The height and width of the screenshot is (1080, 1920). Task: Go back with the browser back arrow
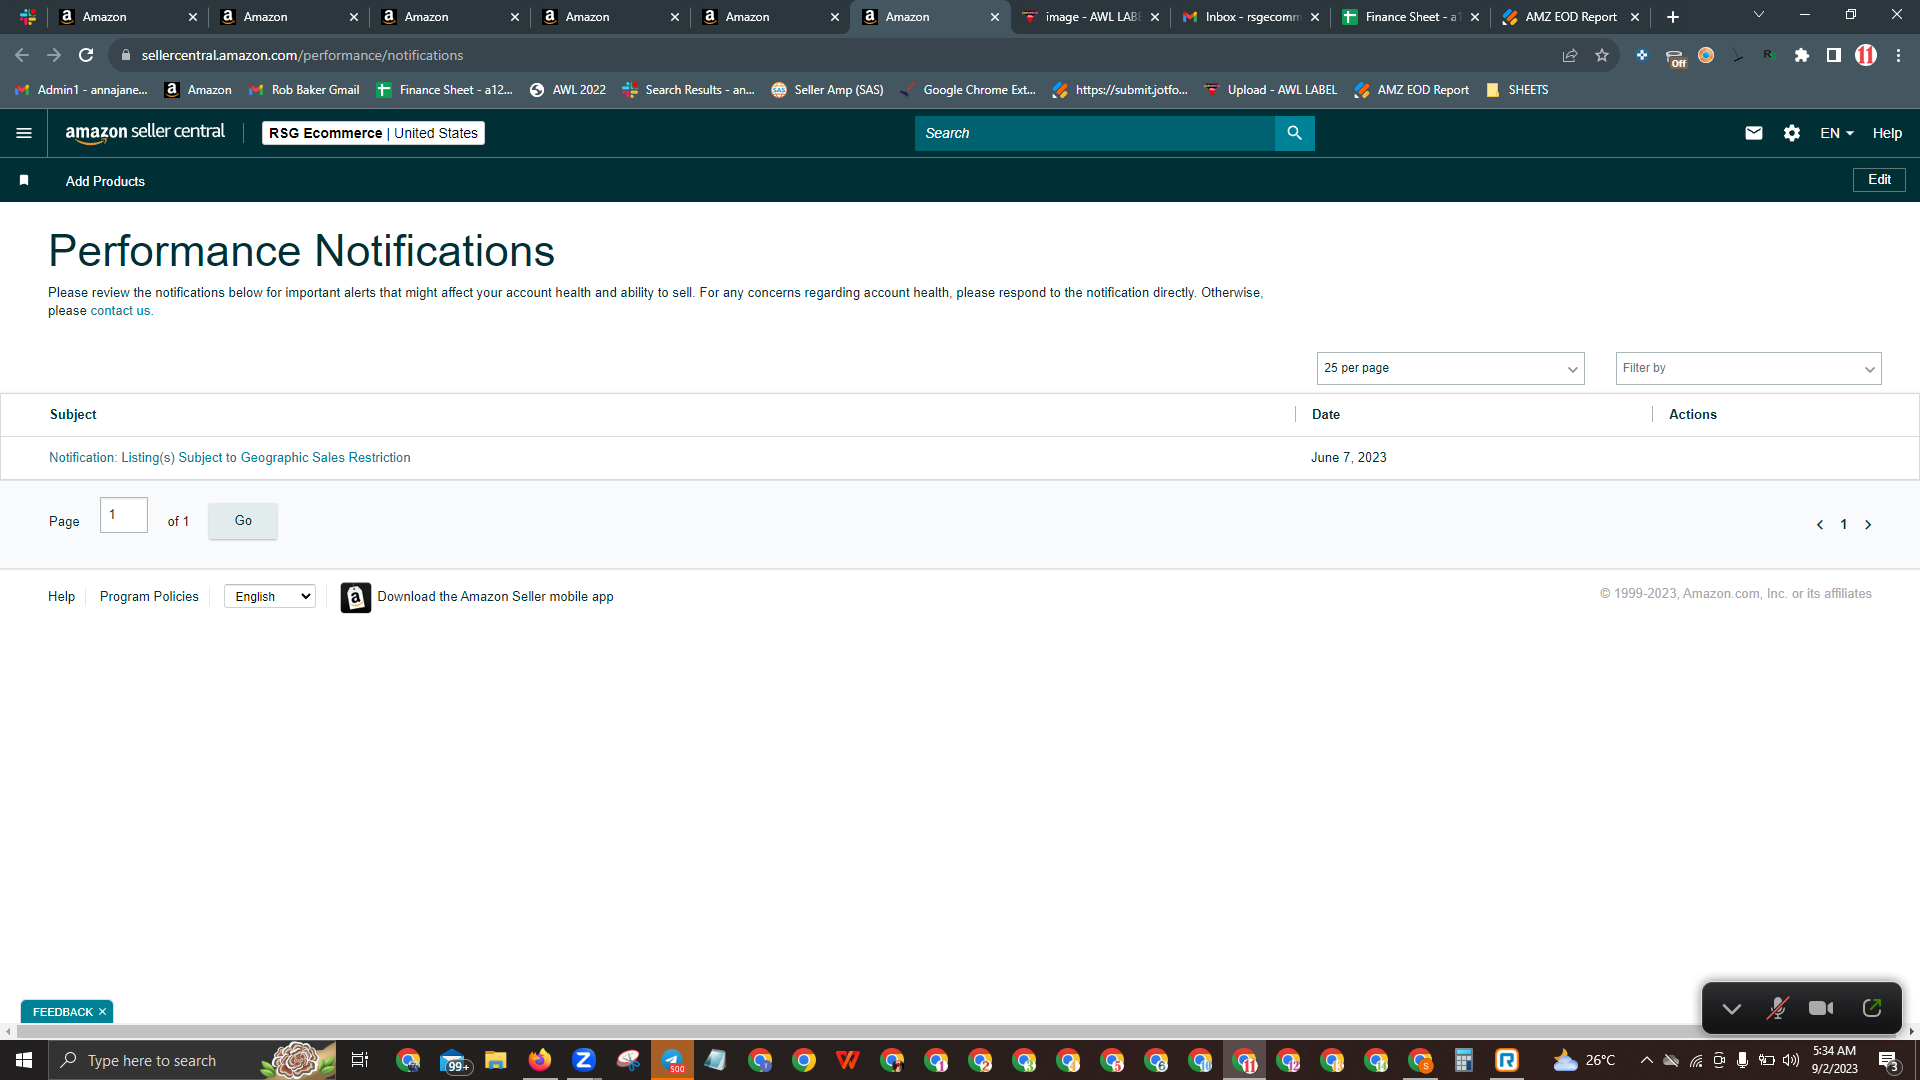(x=22, y=55)
